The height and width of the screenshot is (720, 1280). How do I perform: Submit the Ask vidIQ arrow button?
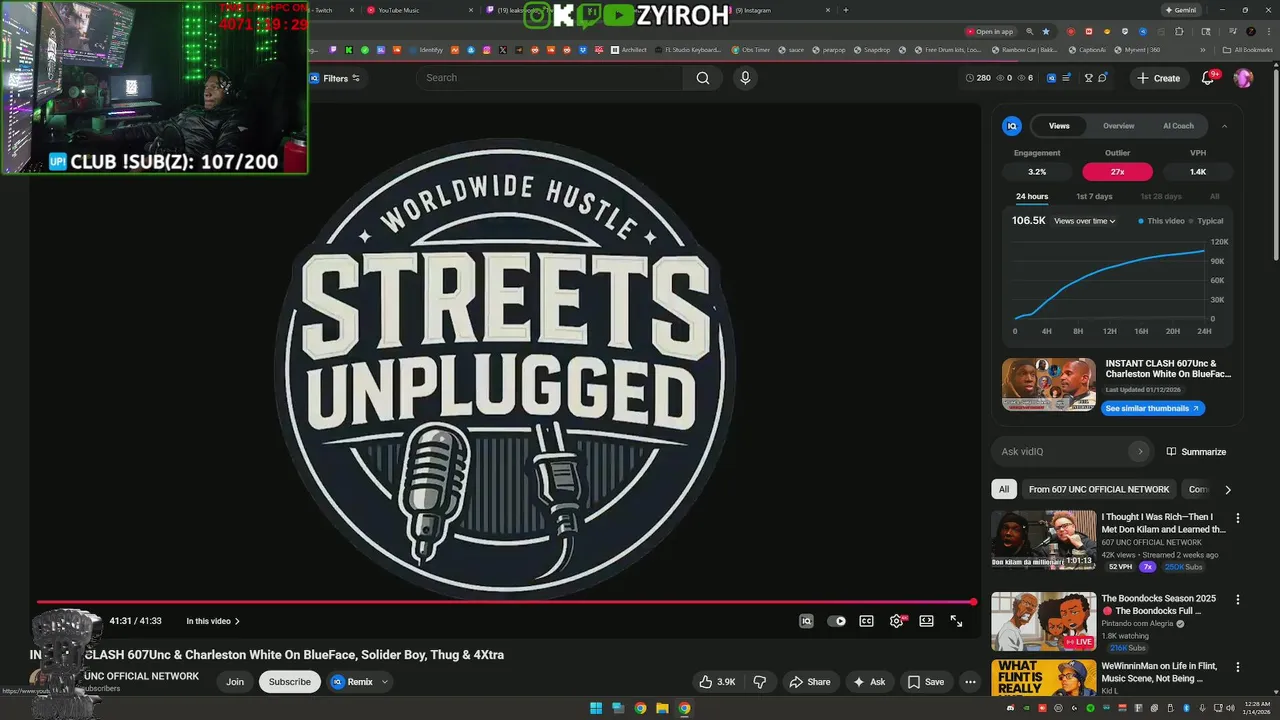(1139, 452)
